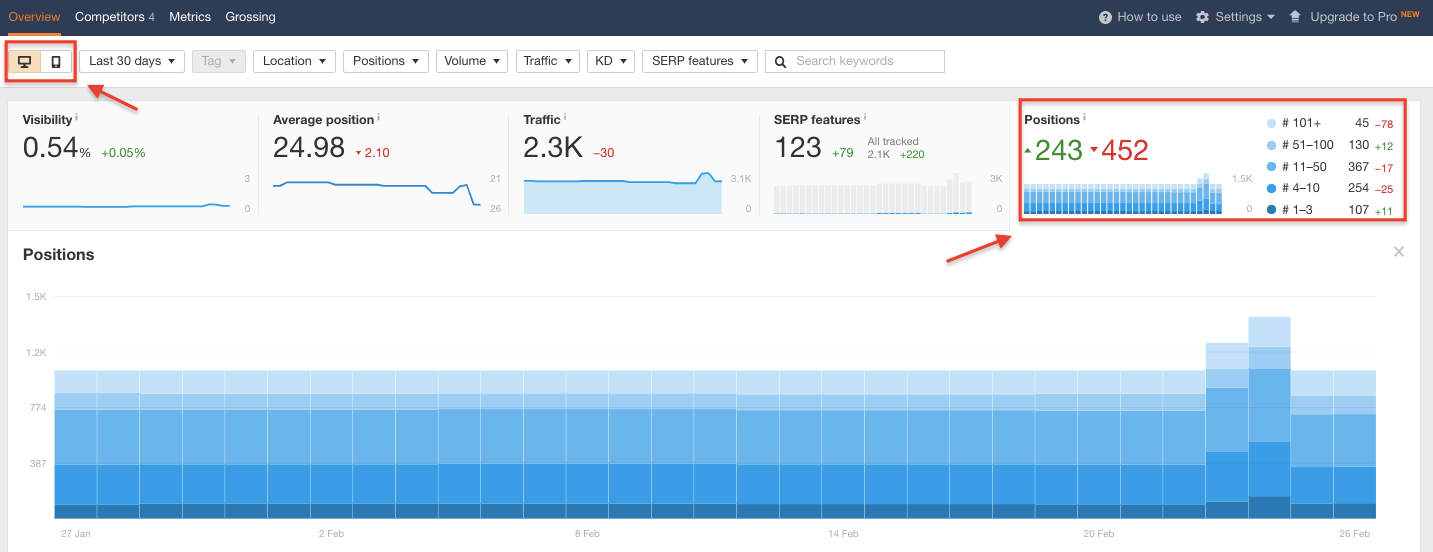Switch to the Grossing tab

click(x=250, y=17)
